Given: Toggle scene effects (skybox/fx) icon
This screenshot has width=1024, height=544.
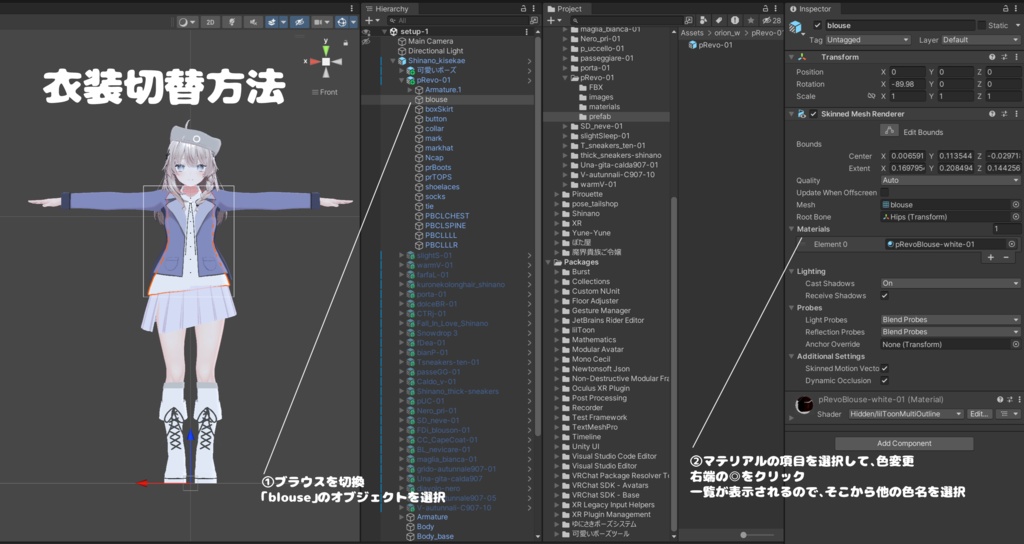Looking at the screenshot, I should click(272, 22).
